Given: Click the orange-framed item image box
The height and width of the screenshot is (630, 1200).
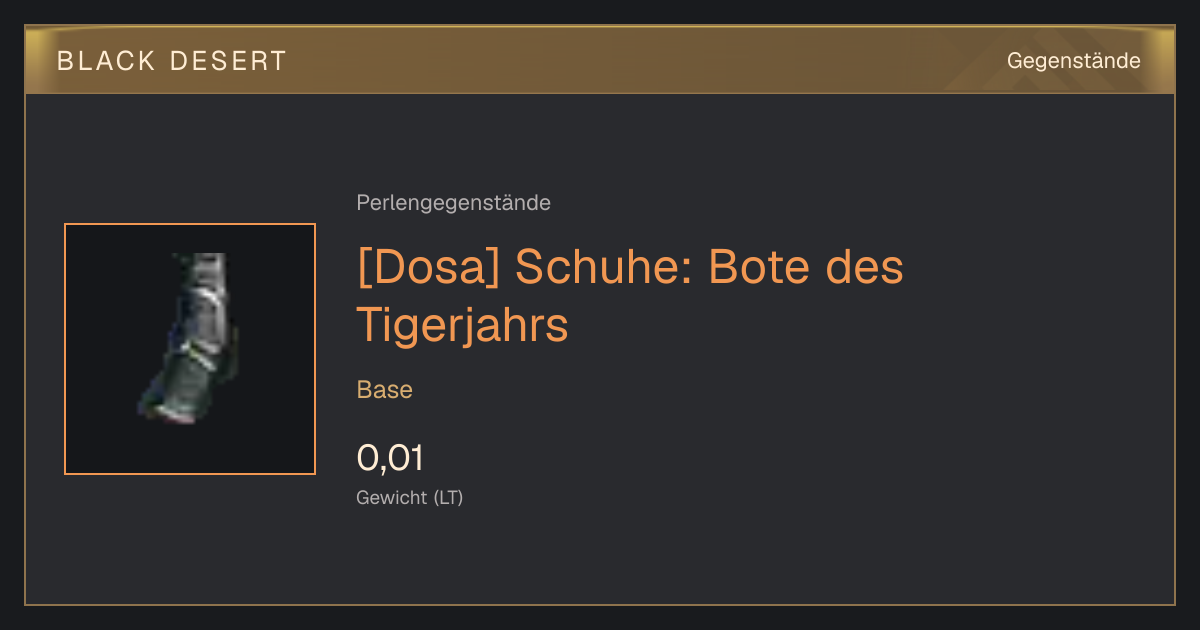Looking at the screenshot, I should tap(190, 349).
